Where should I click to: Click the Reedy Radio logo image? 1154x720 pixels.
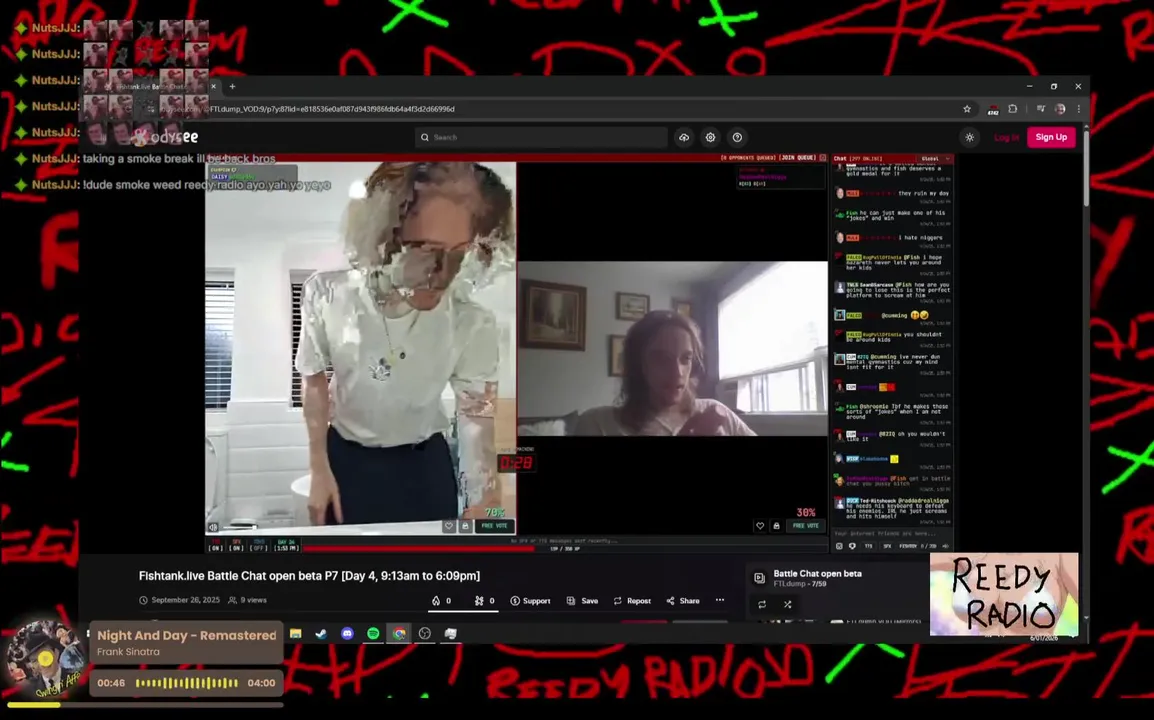coord(1004,594)
